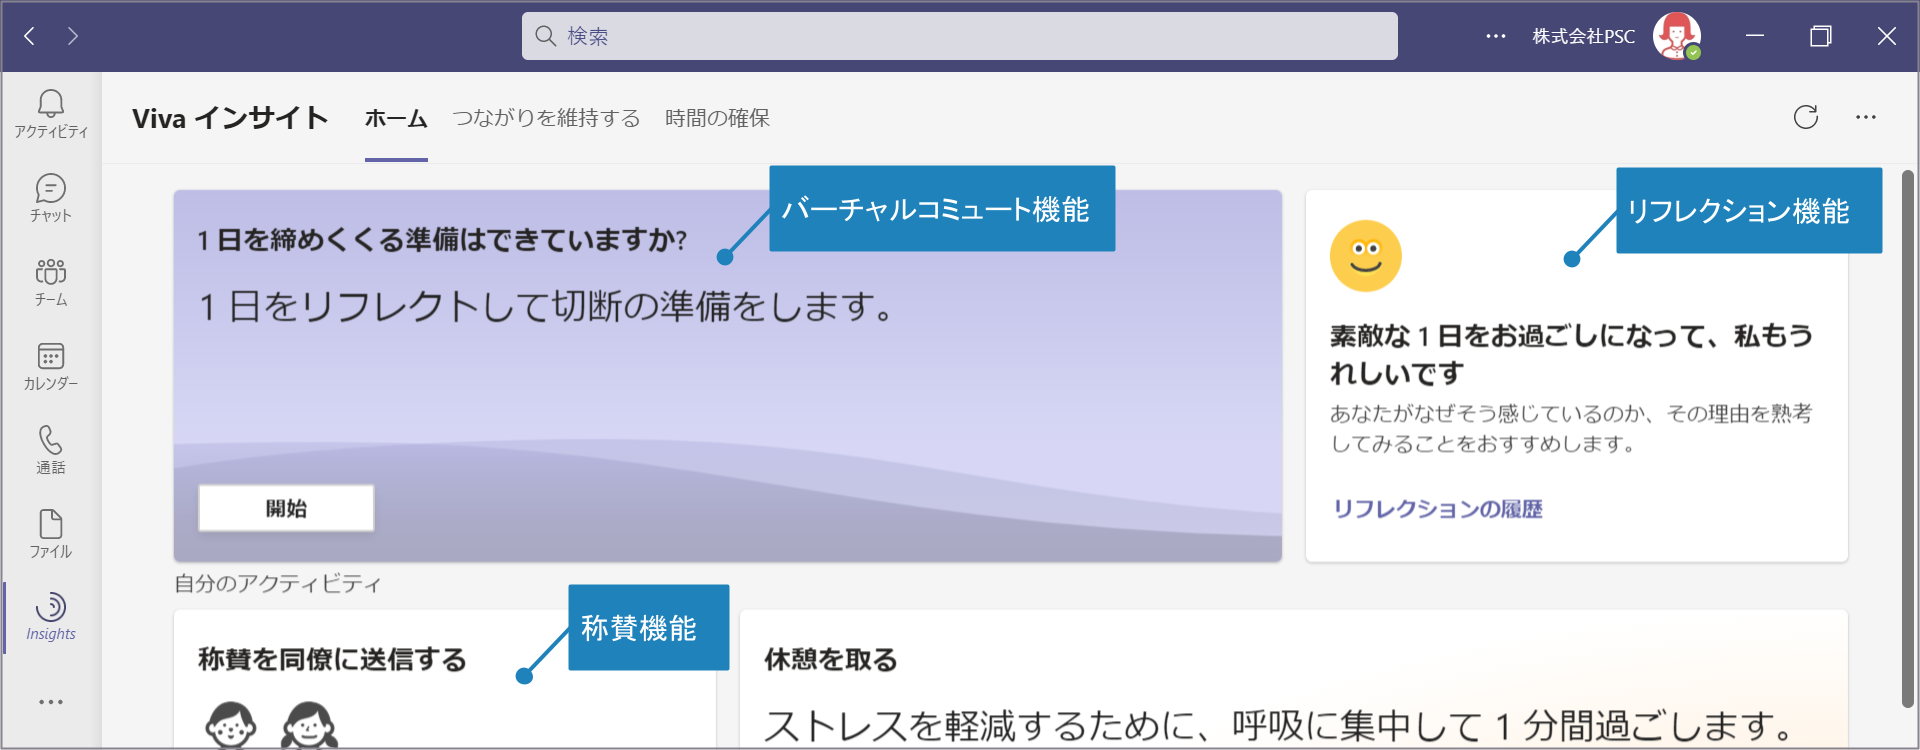Click the 株式会社PSC organization name
The width and height of the screenshot is (1920, 750).
pyautogui.click(x=1584, y=36)
